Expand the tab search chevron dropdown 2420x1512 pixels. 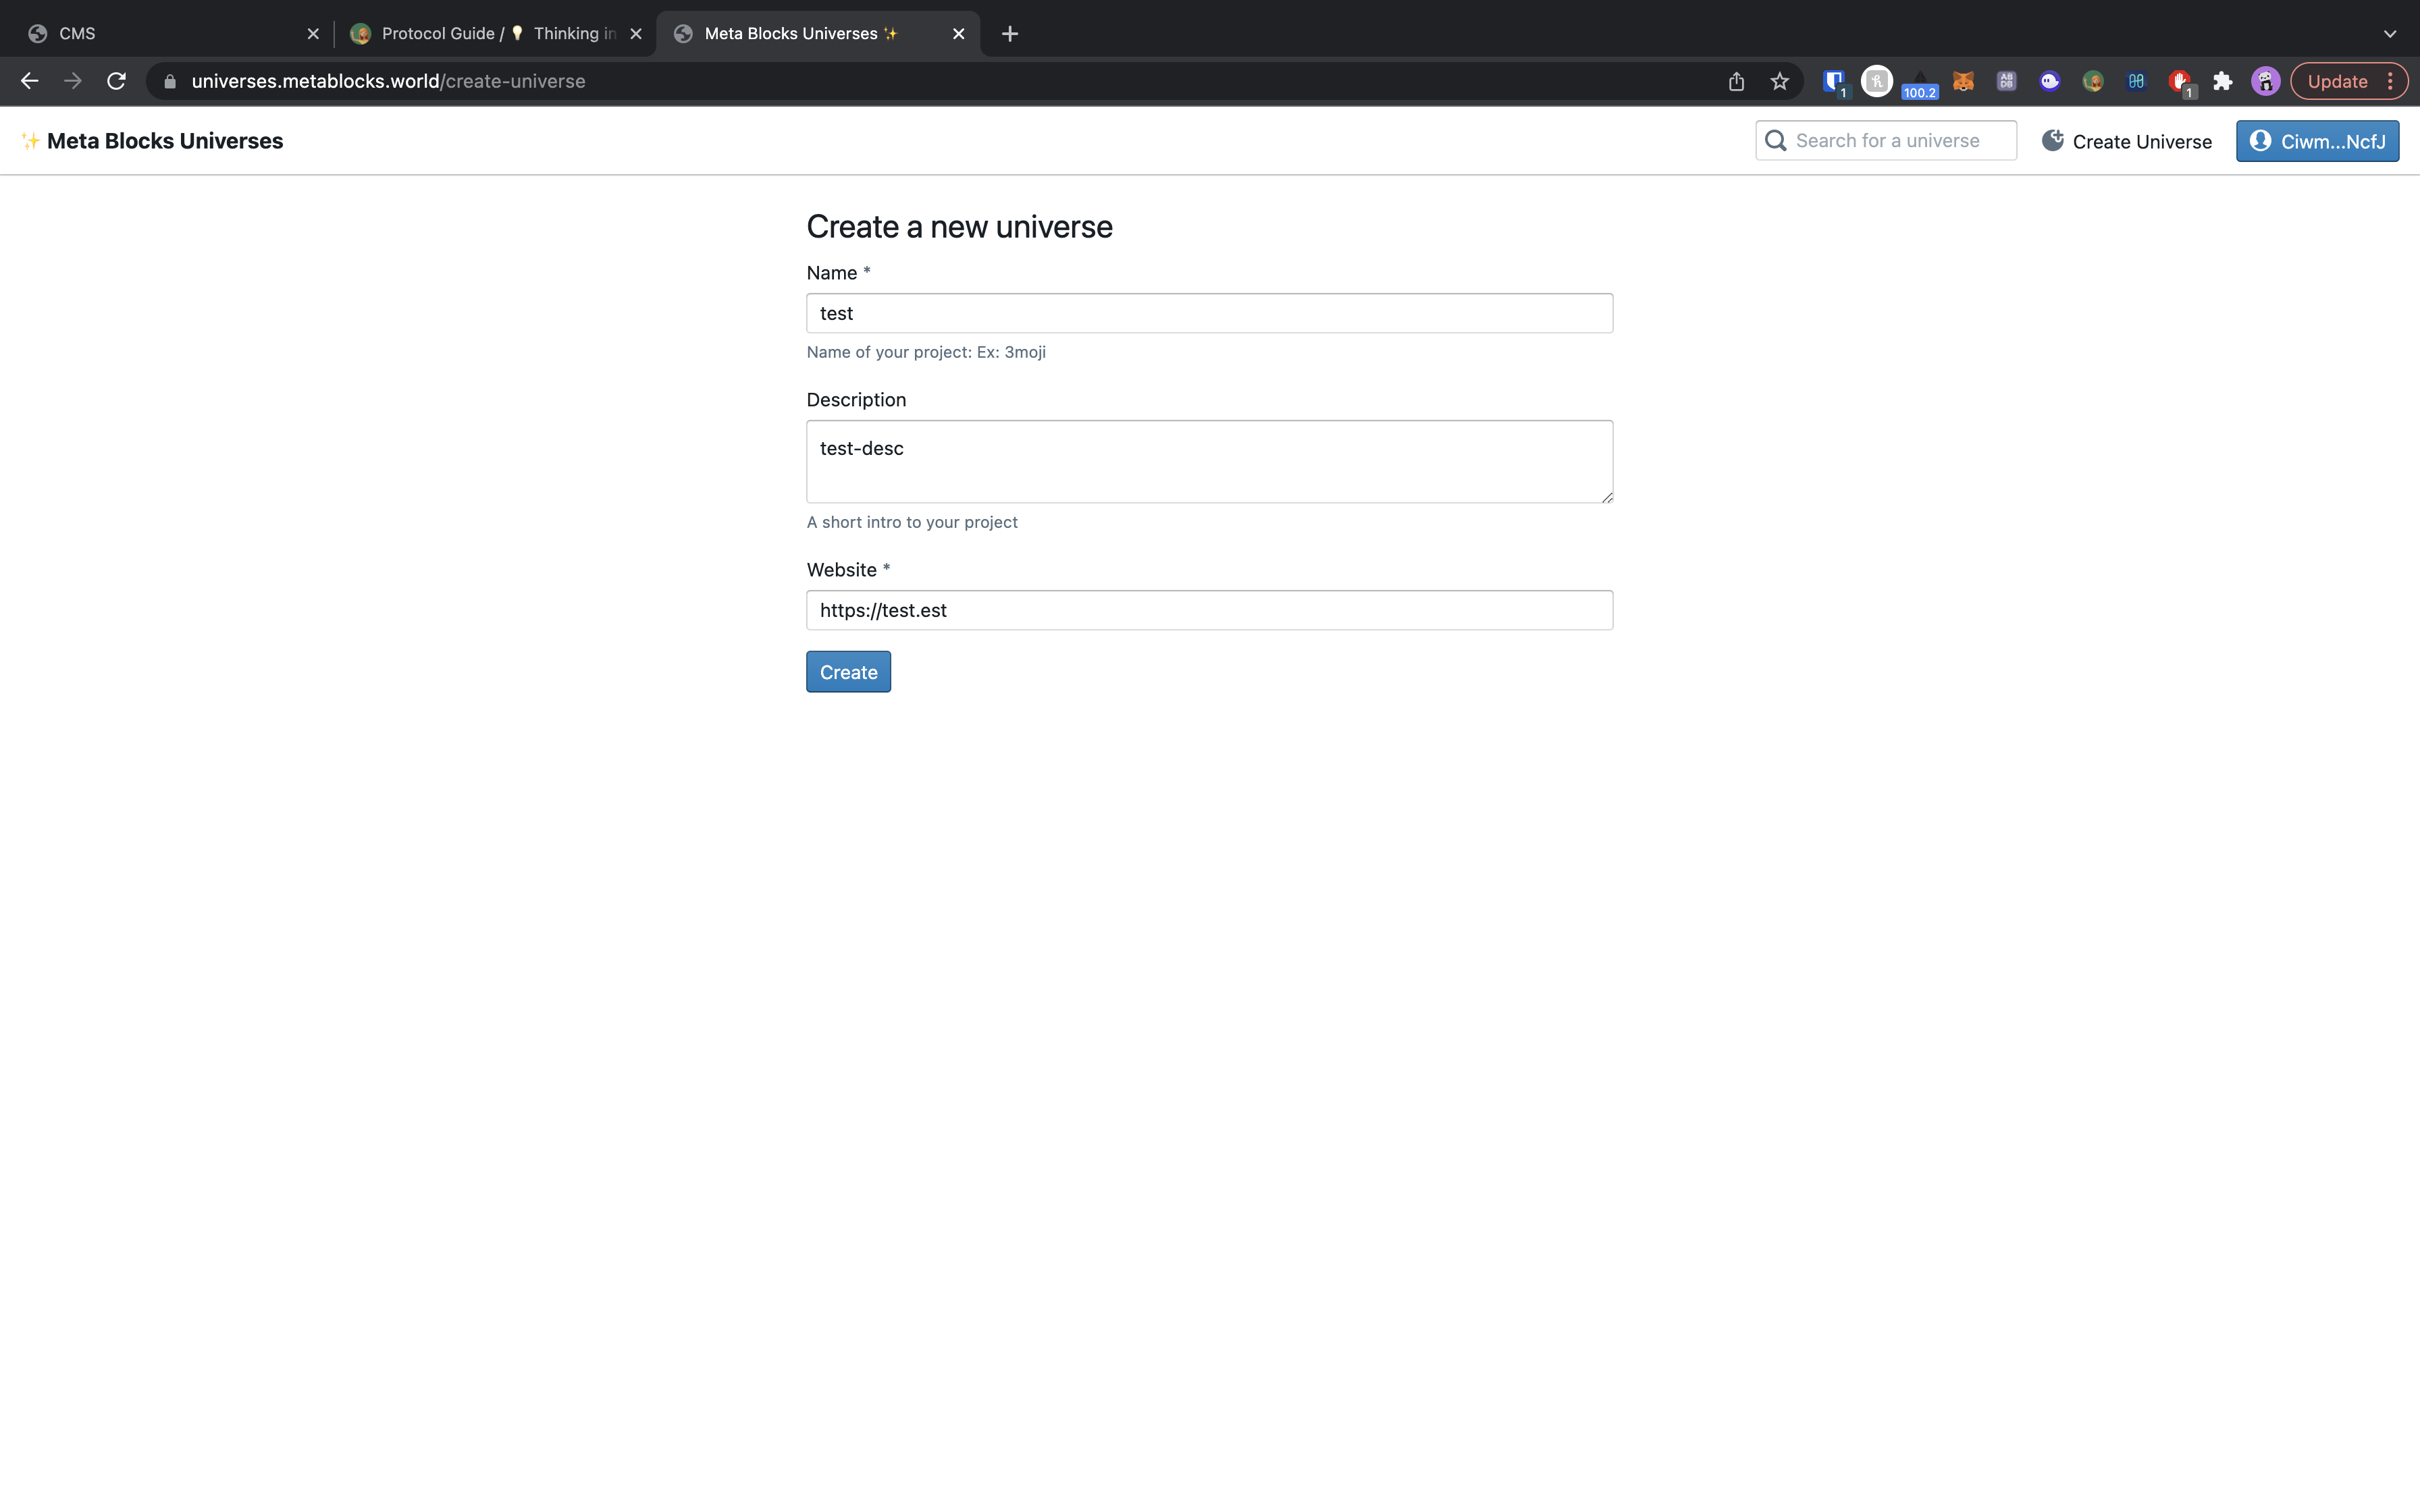(x=2389, y=33)
